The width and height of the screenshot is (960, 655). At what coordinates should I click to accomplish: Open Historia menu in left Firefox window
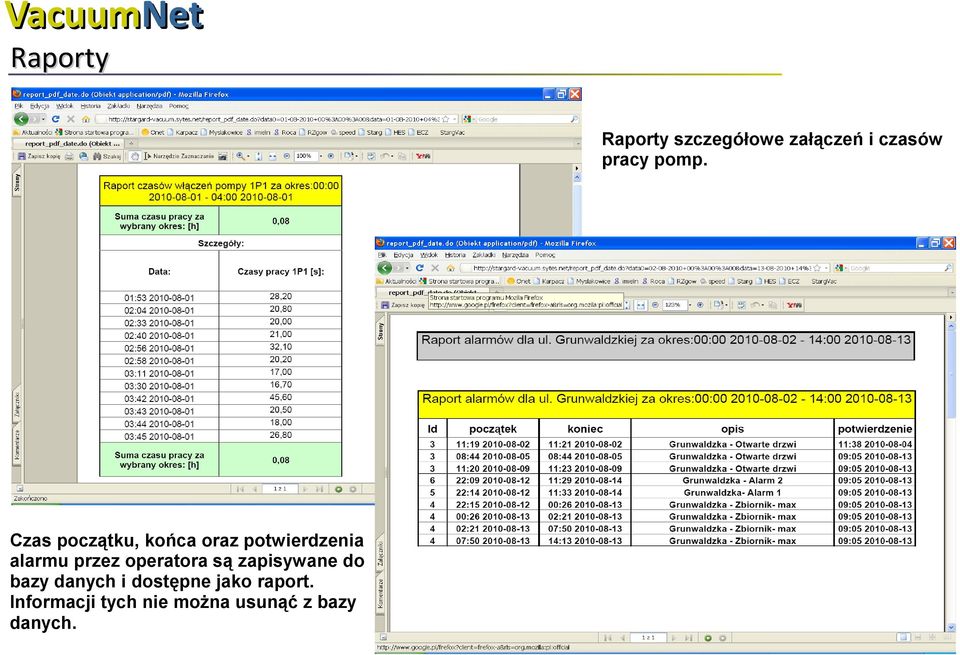pos(91,106)
